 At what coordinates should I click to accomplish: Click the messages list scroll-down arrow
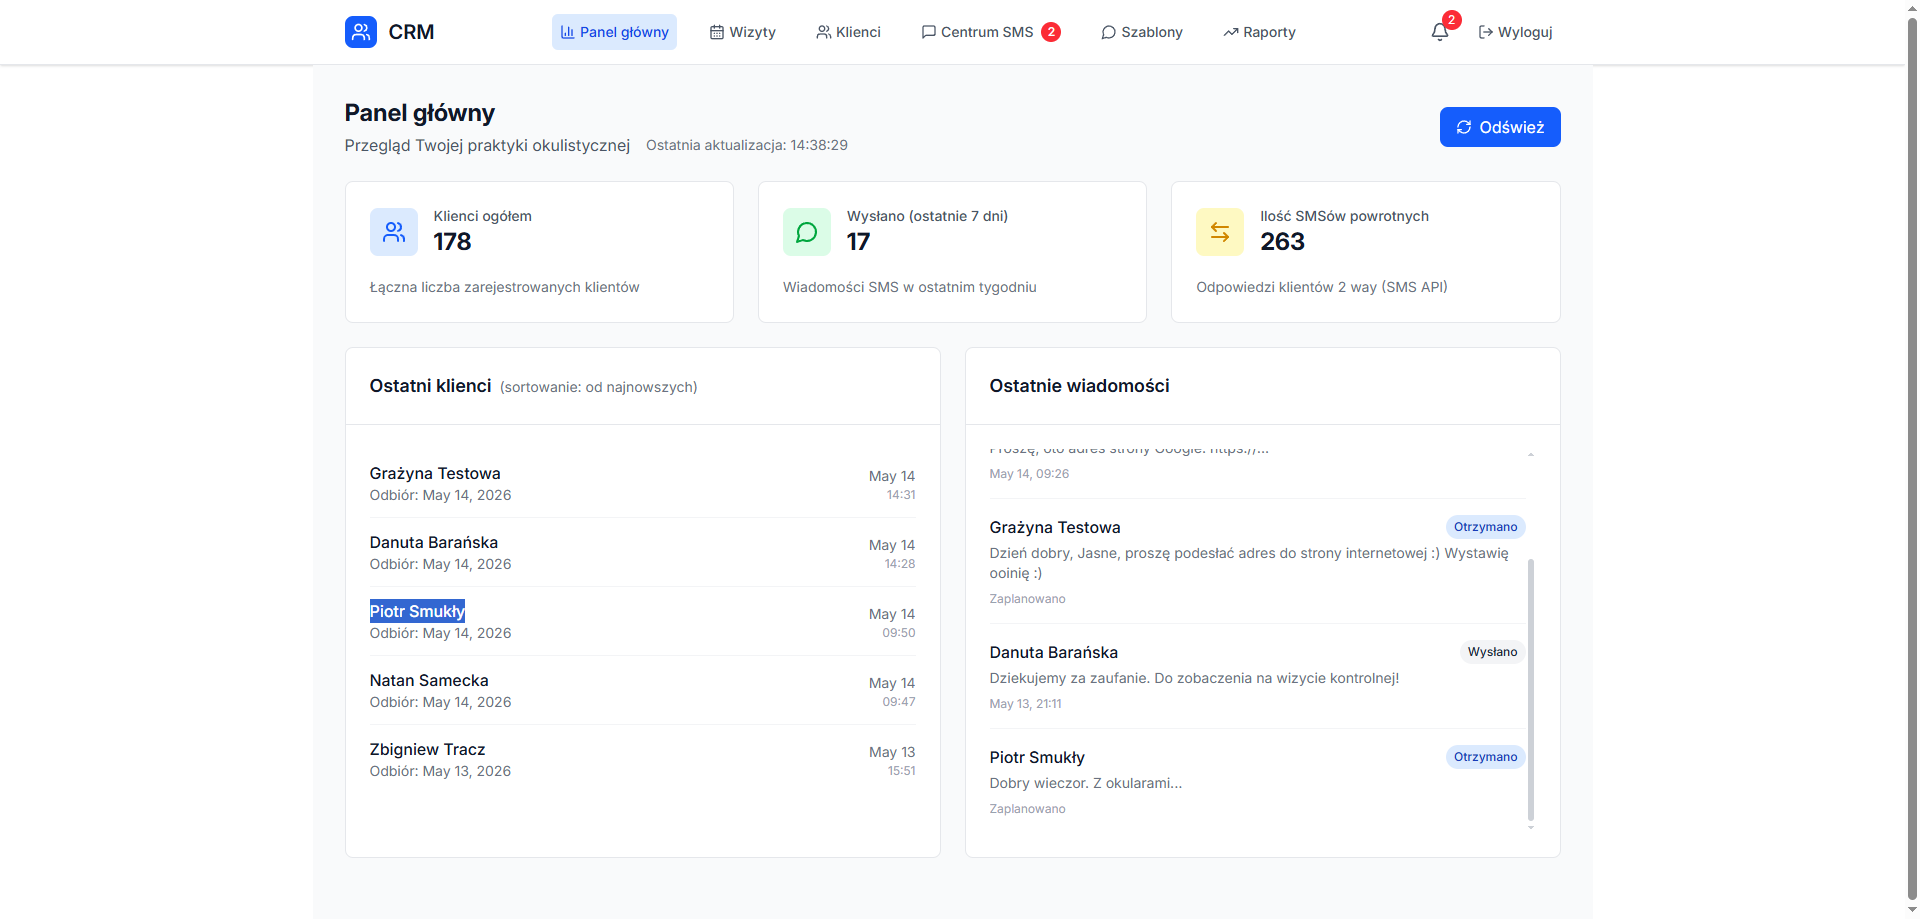tap(1531, 827)
